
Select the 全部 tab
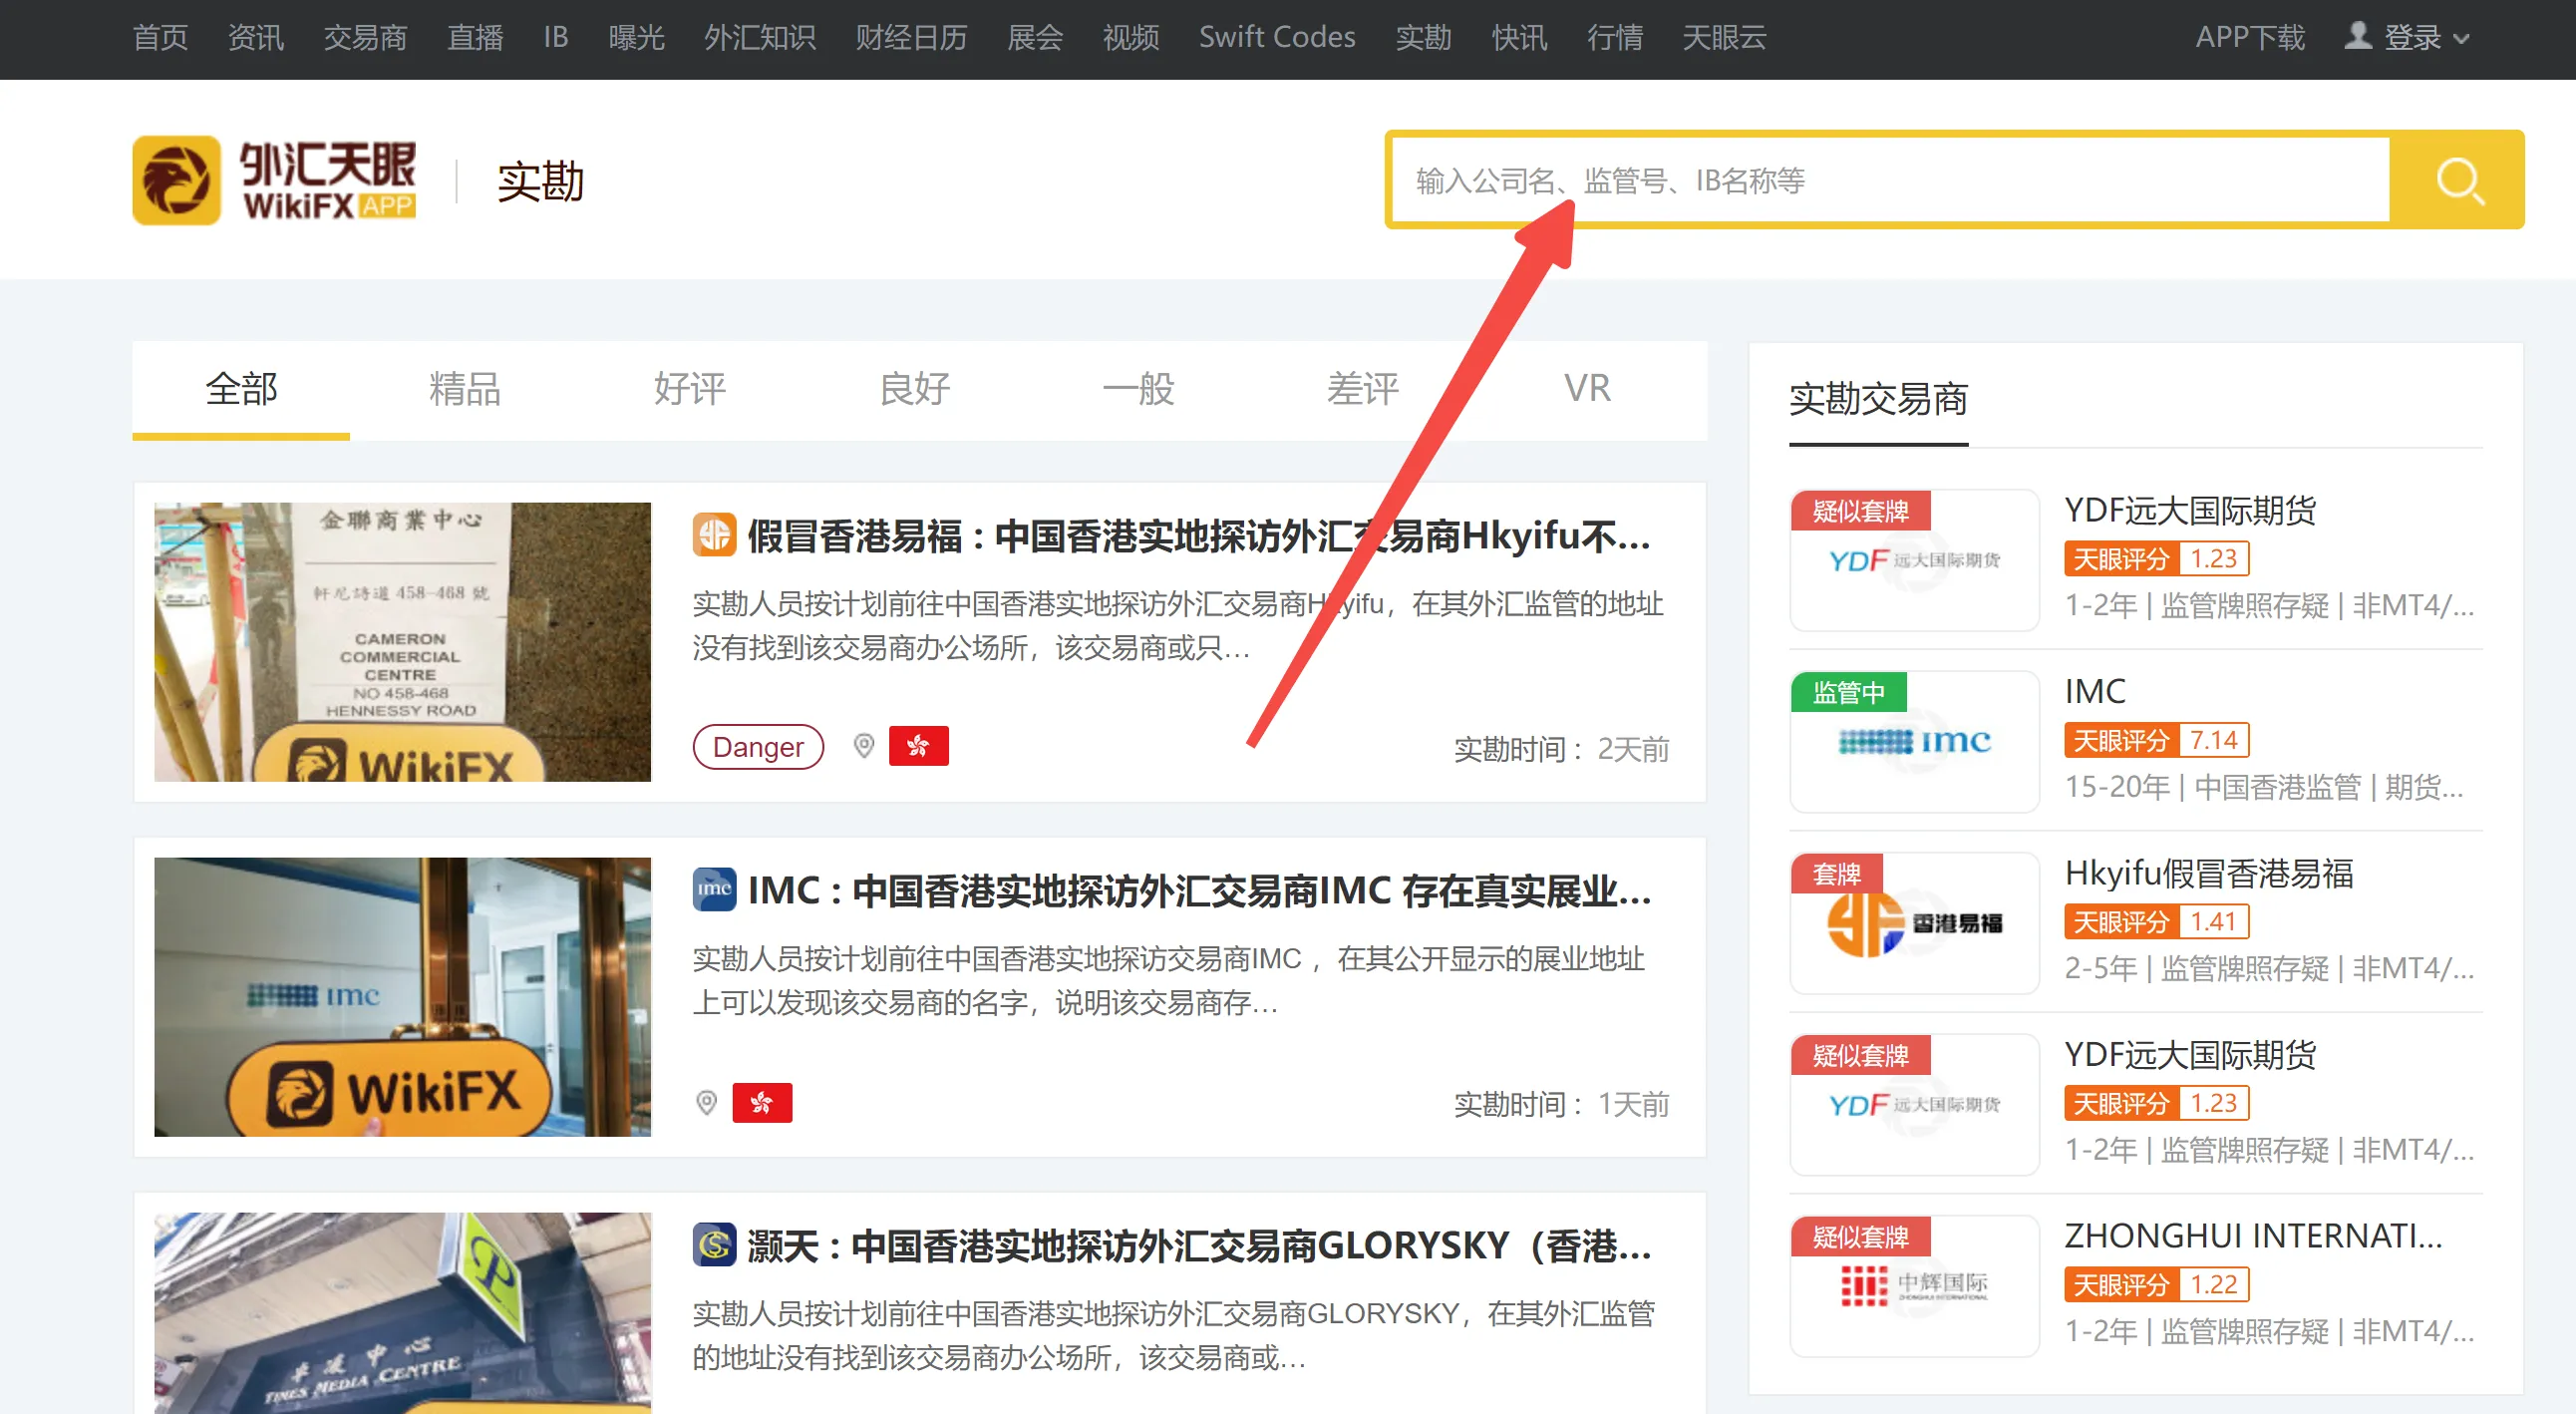(241, 389)
